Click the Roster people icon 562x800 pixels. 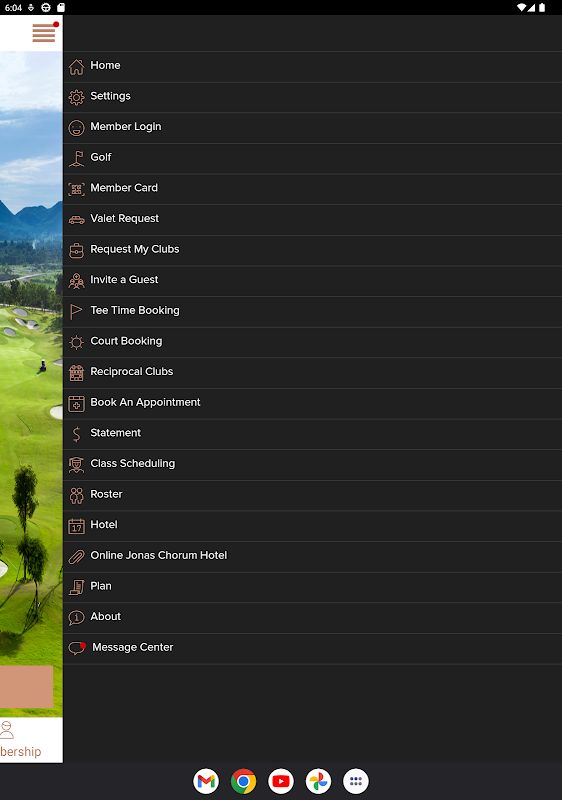(x=76, y=495)
